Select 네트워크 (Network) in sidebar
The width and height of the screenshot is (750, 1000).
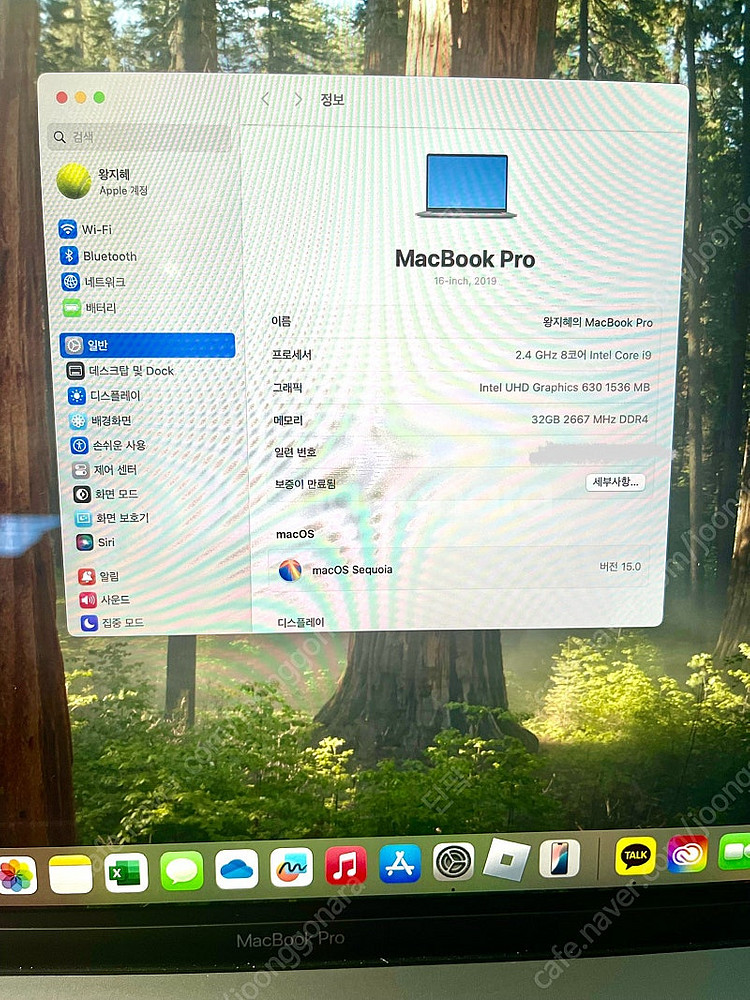coord(93,281)
